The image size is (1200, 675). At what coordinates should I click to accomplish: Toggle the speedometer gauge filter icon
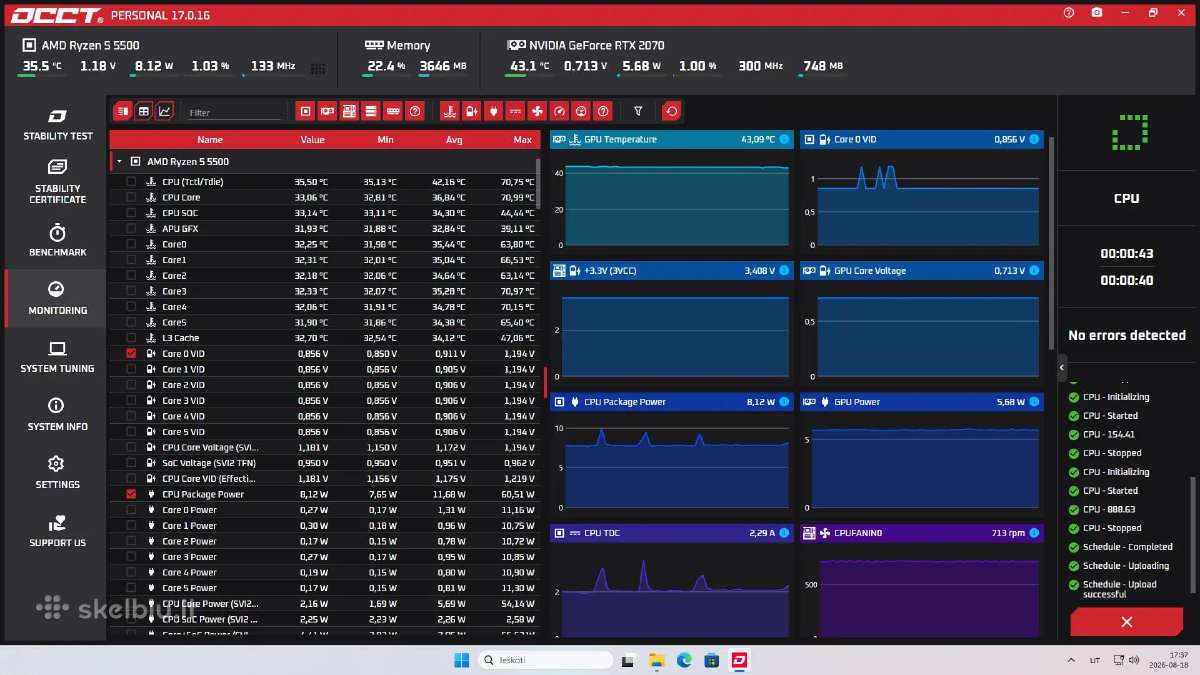[x=559, y=111]
